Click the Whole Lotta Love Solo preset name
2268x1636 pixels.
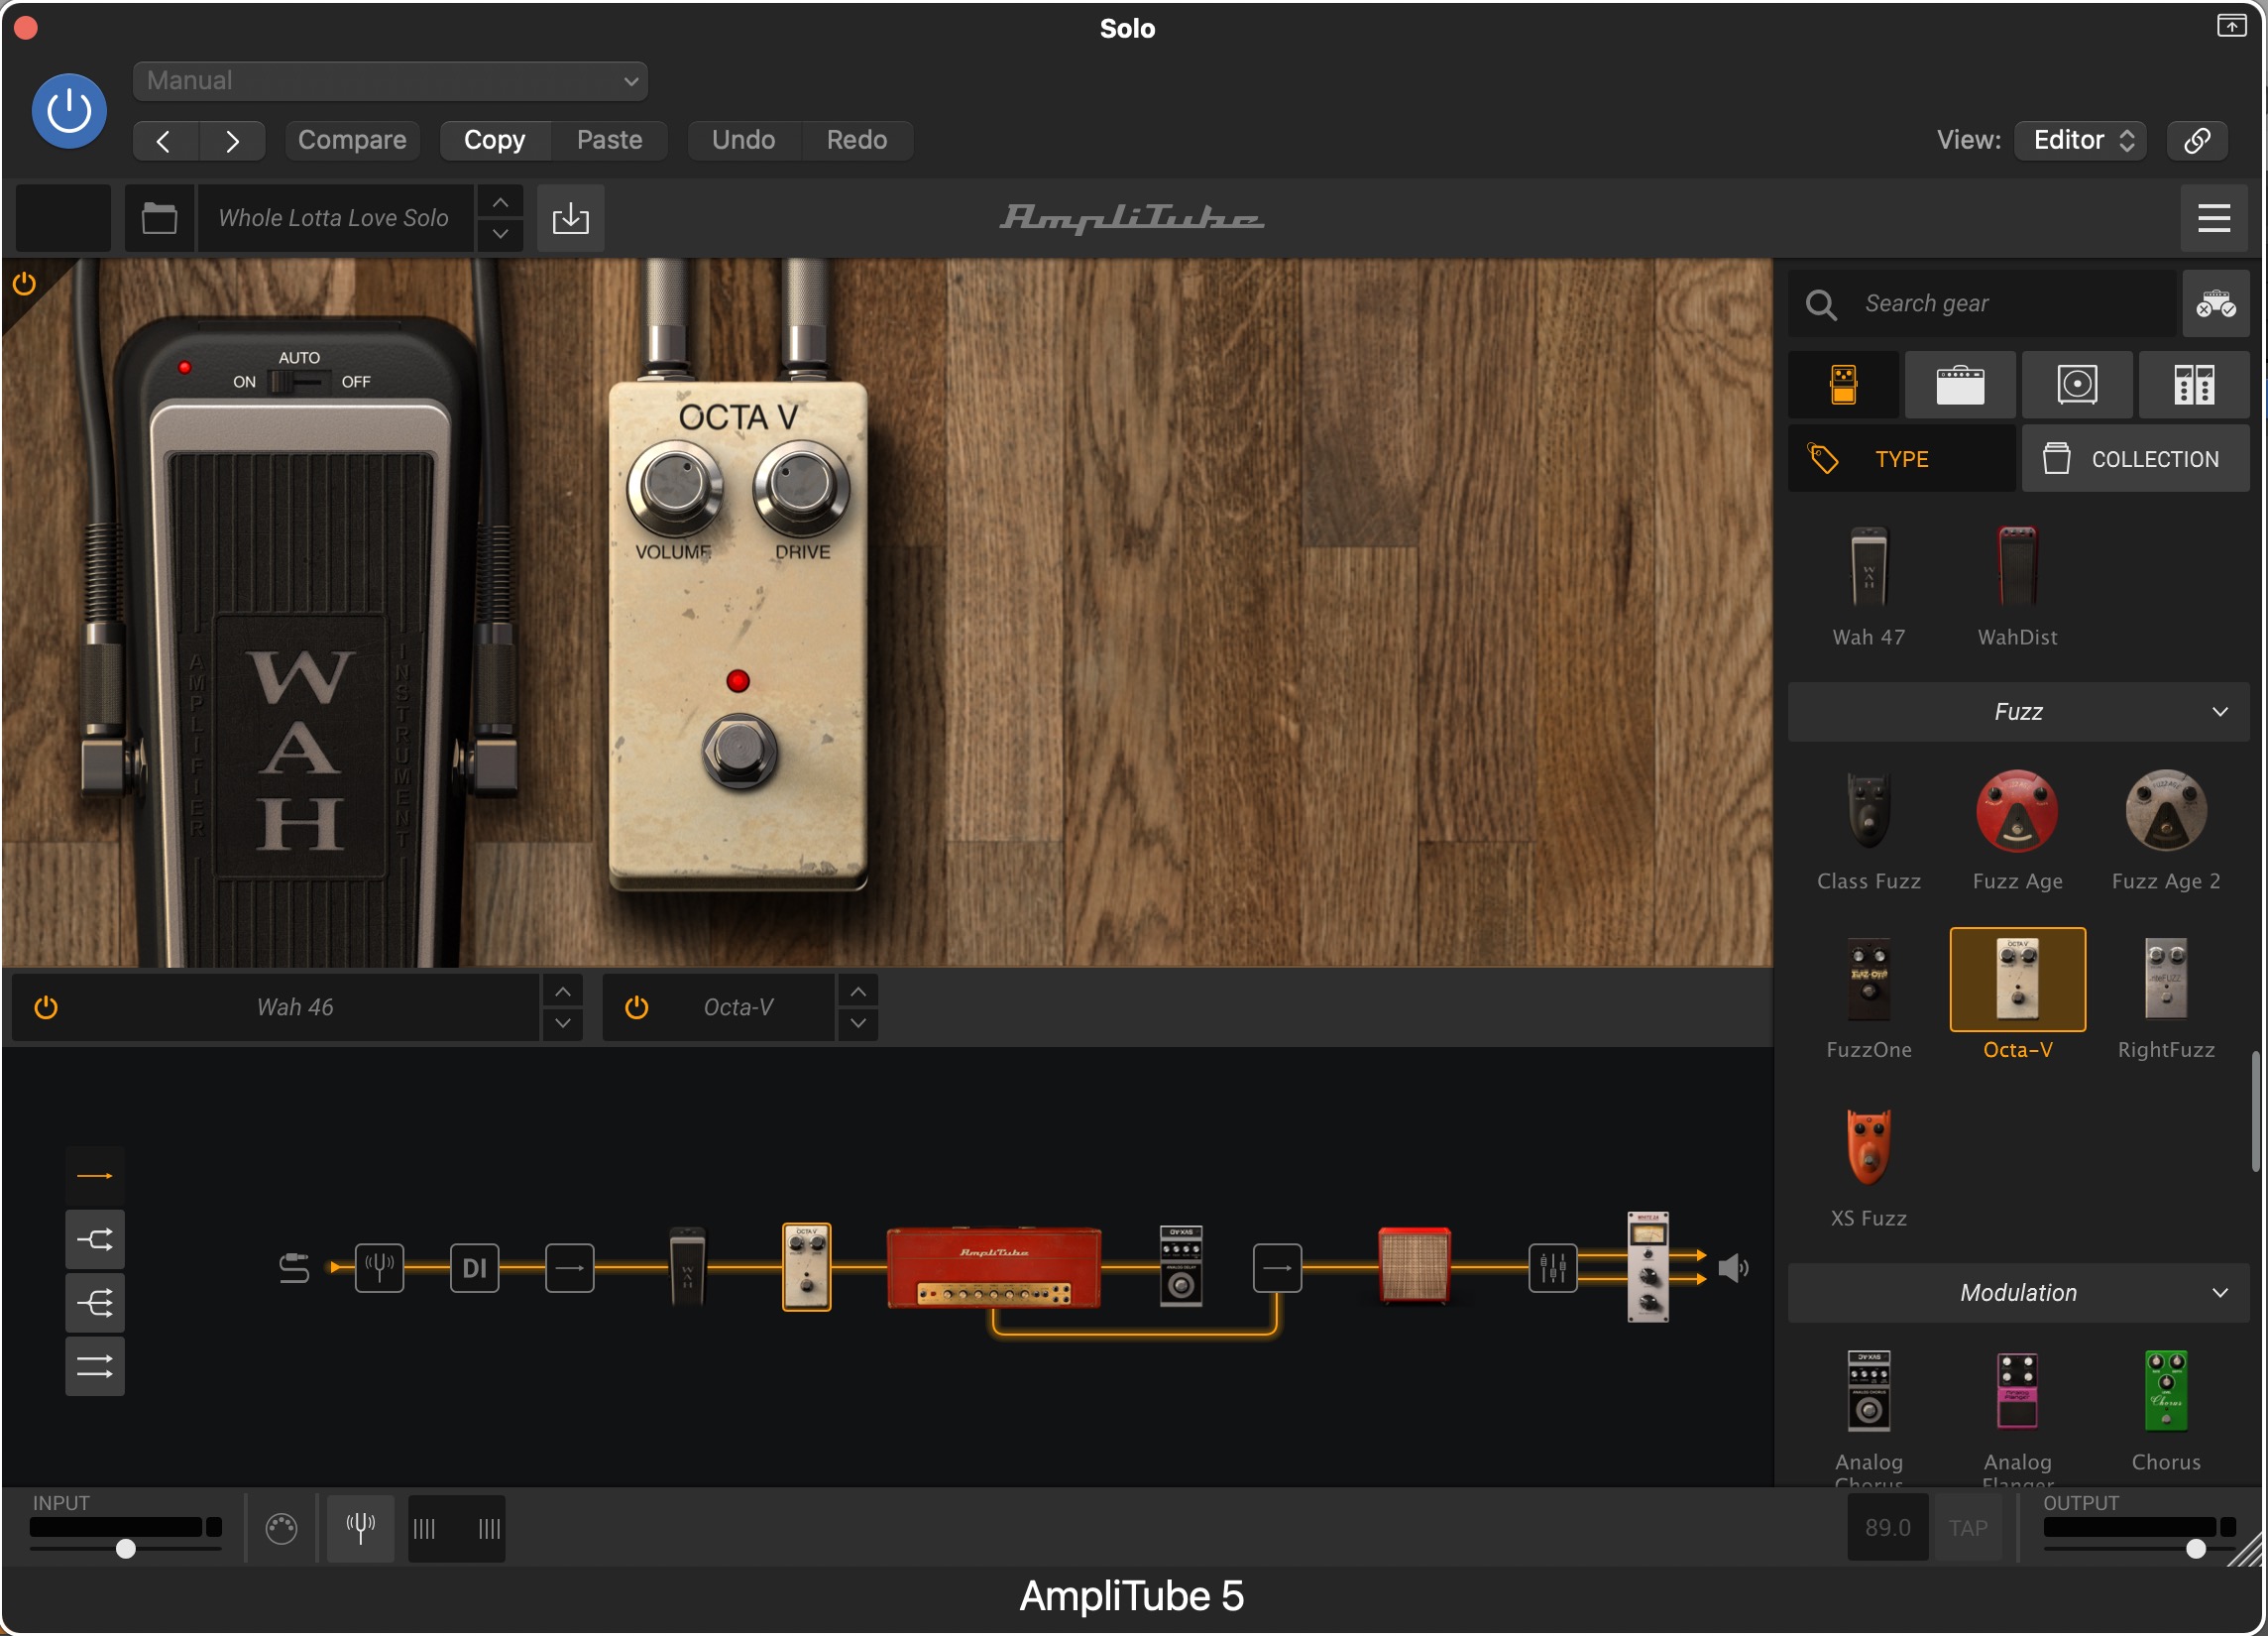333,218
